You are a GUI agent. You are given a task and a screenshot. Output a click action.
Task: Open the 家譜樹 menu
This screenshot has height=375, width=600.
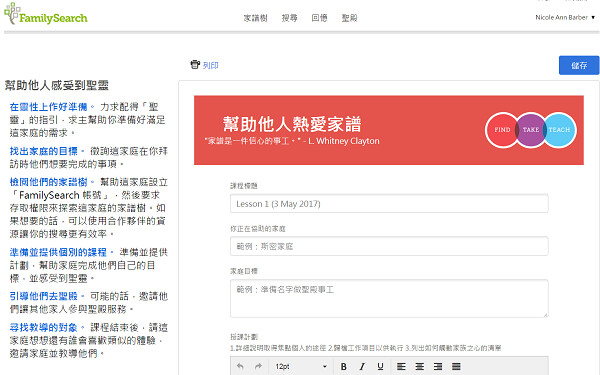pyautogui.click(x=255, y=18)
